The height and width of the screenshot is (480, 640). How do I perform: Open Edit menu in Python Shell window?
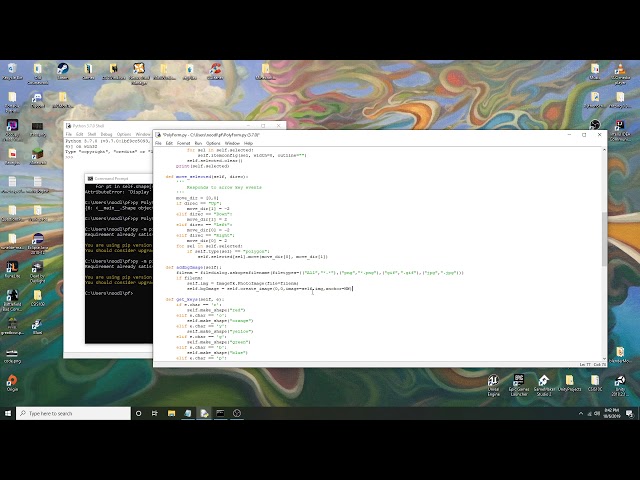79,134
